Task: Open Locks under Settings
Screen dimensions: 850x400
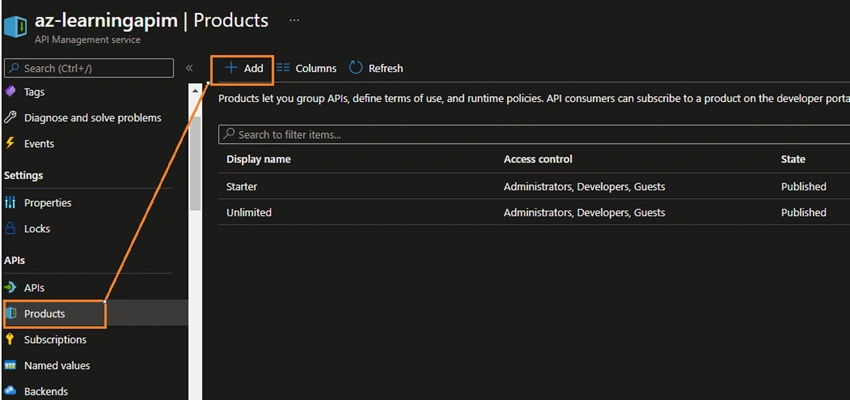Action: (37, 229)
